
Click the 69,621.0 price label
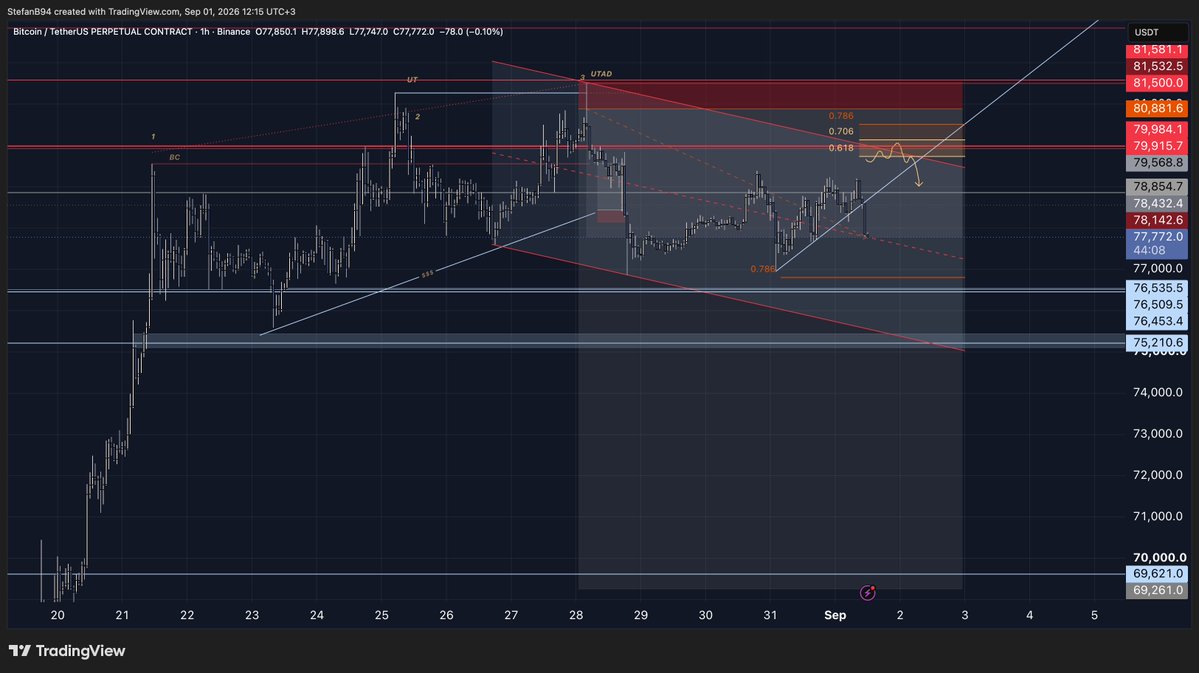tap(1158, 574)
